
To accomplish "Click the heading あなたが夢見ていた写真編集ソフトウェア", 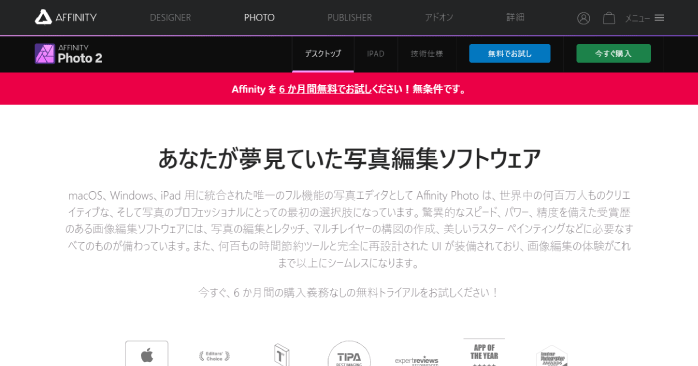I will [349, 159].
